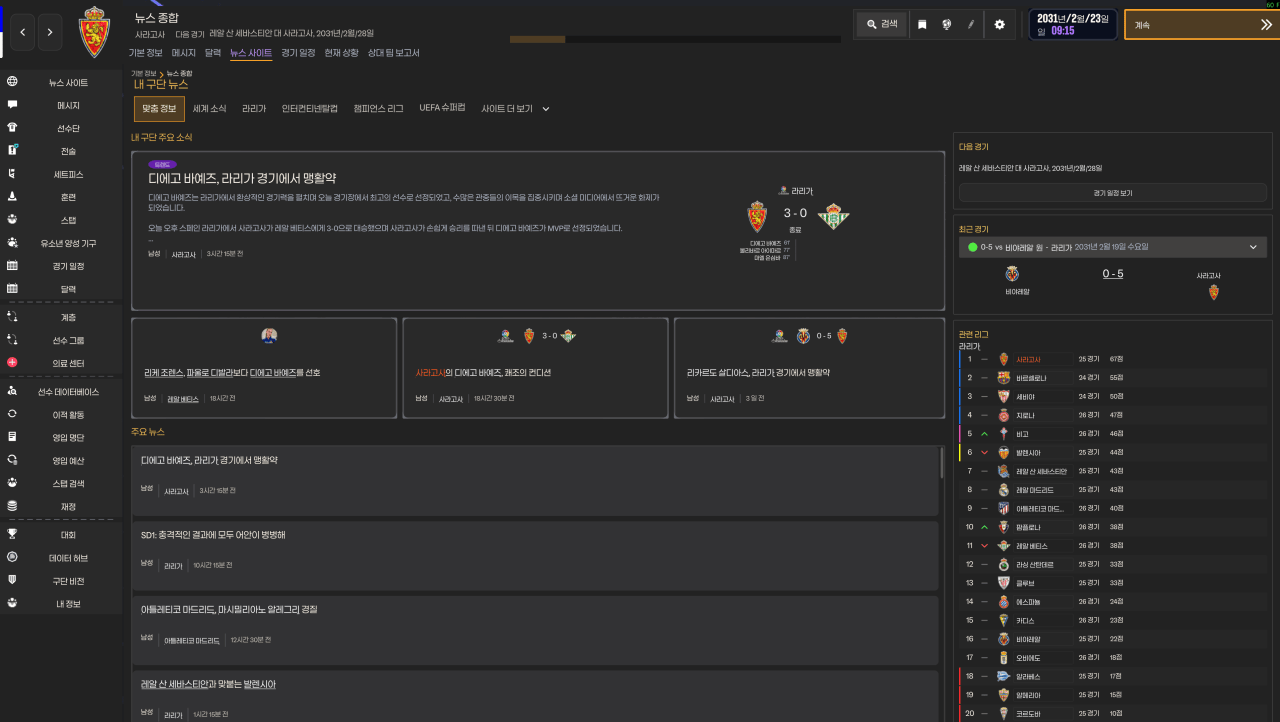The height and width of the screenshot is (722, 1280).
Task: Click the Zaragoza club crest in the header
Action: click(94, 31)
